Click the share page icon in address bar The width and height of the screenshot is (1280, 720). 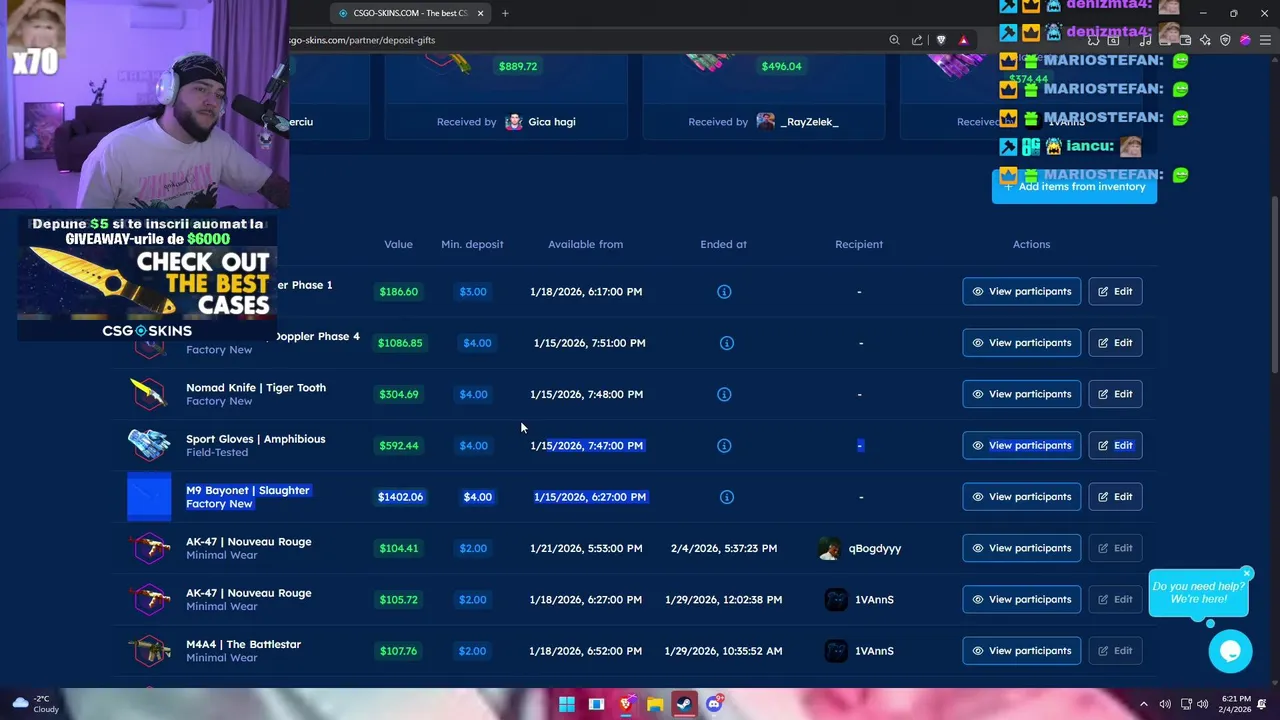coord(917,40)
